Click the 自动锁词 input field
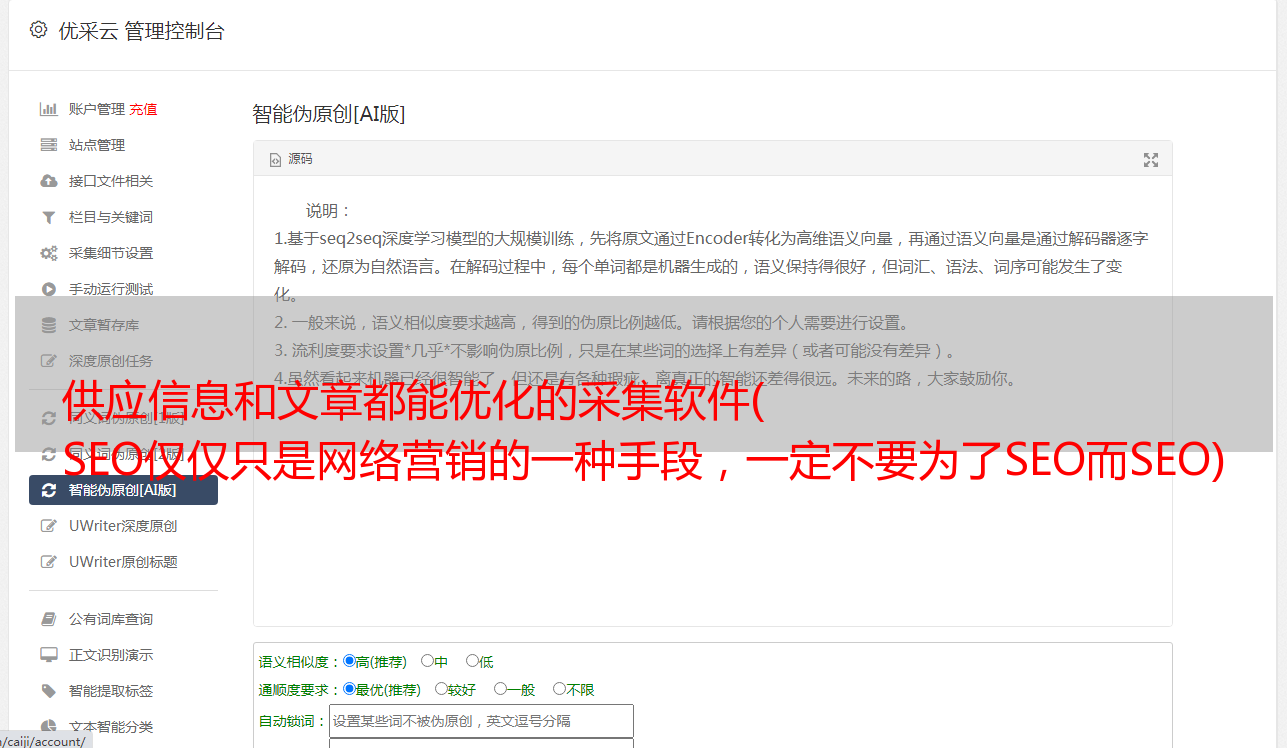Viewport: 1287px width, 748px height. pos(481,721)
